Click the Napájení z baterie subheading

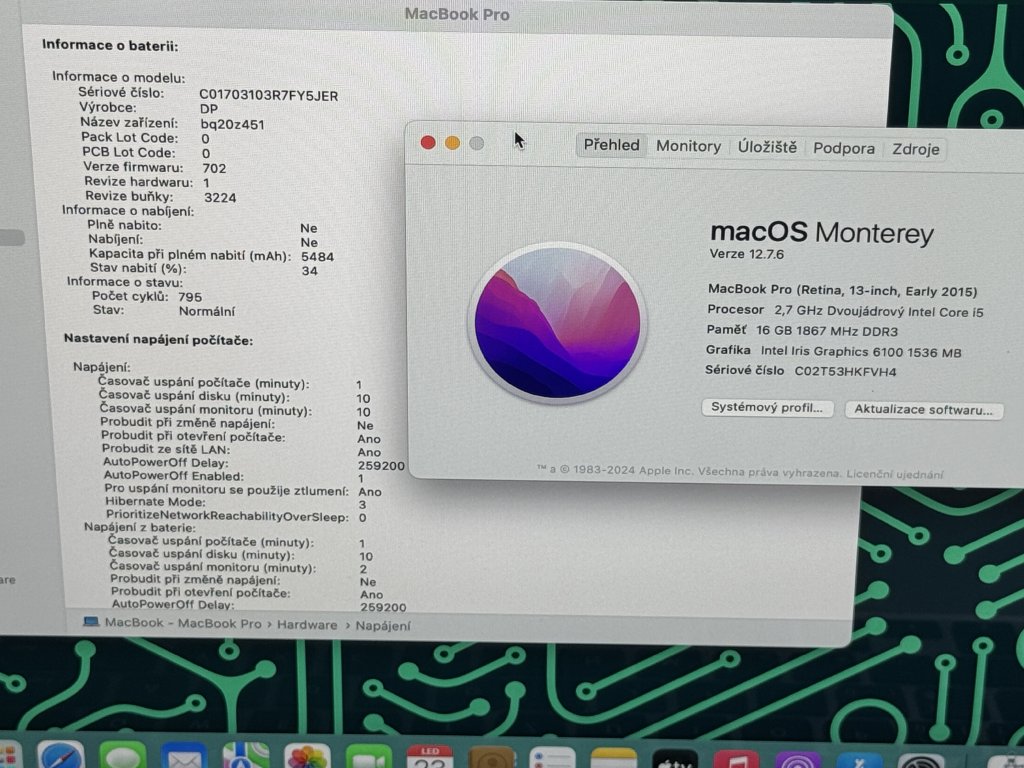coord(139,527)
